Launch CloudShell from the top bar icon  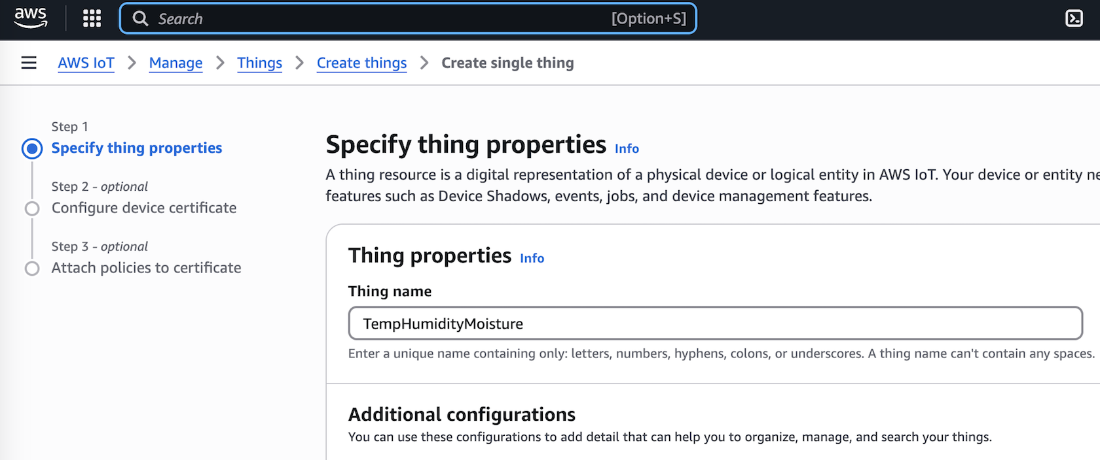click(x=1074, y=18)
